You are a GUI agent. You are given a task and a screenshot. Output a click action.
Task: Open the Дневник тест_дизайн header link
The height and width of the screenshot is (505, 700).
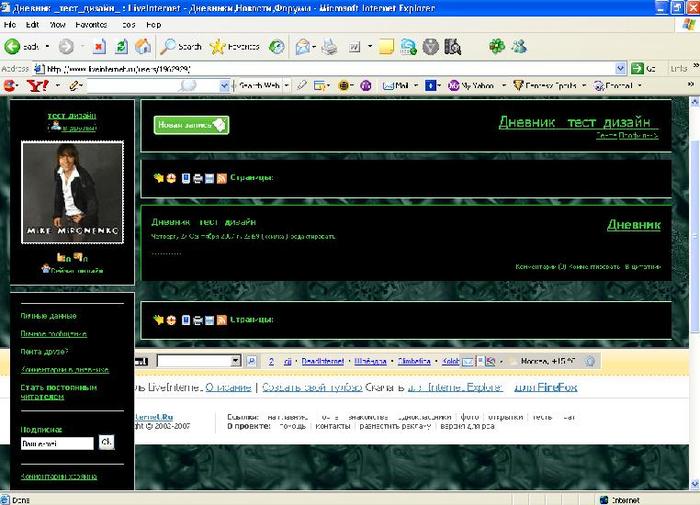[578, 122]
